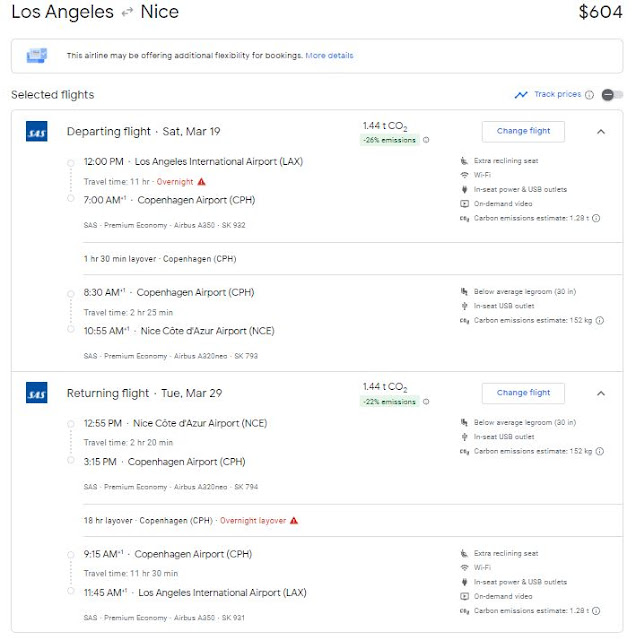636x640 pixels.
Task: Click the Track prices trend-line icon
Action: 520,95
